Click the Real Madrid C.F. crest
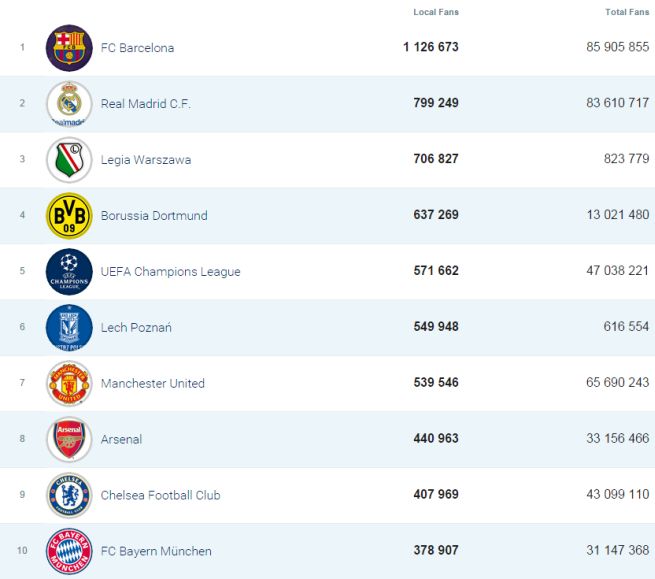 pyautogui.click(x=69, y=104)
